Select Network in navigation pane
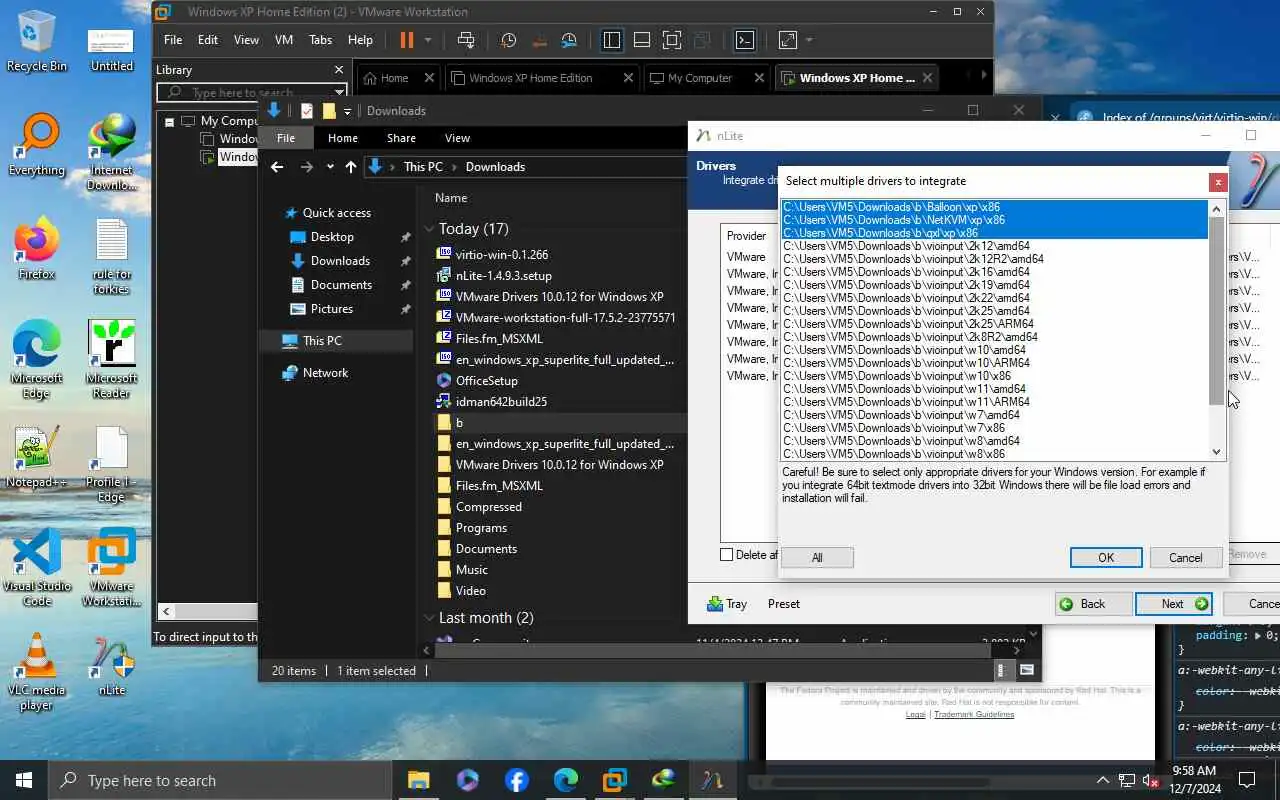This screenshot has height=800, width=1280. click(325, 373)
